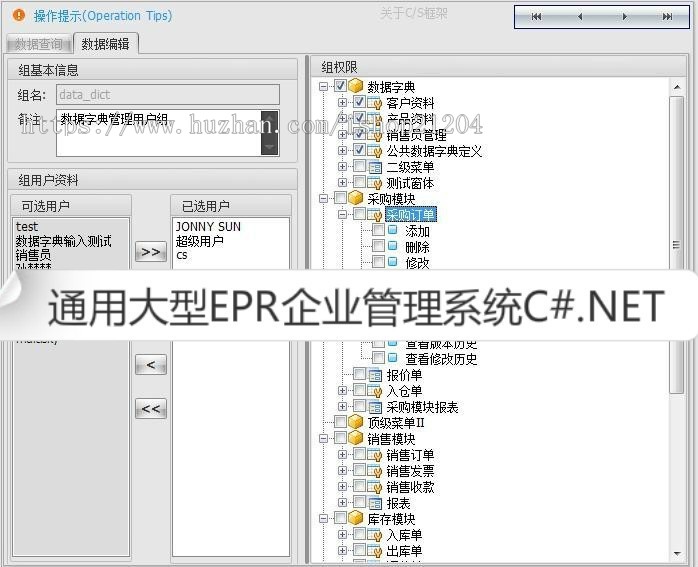The image size is (698, 567).
Task: Click the 库存模块 cube icon
Action: click(x=356, y=518)
